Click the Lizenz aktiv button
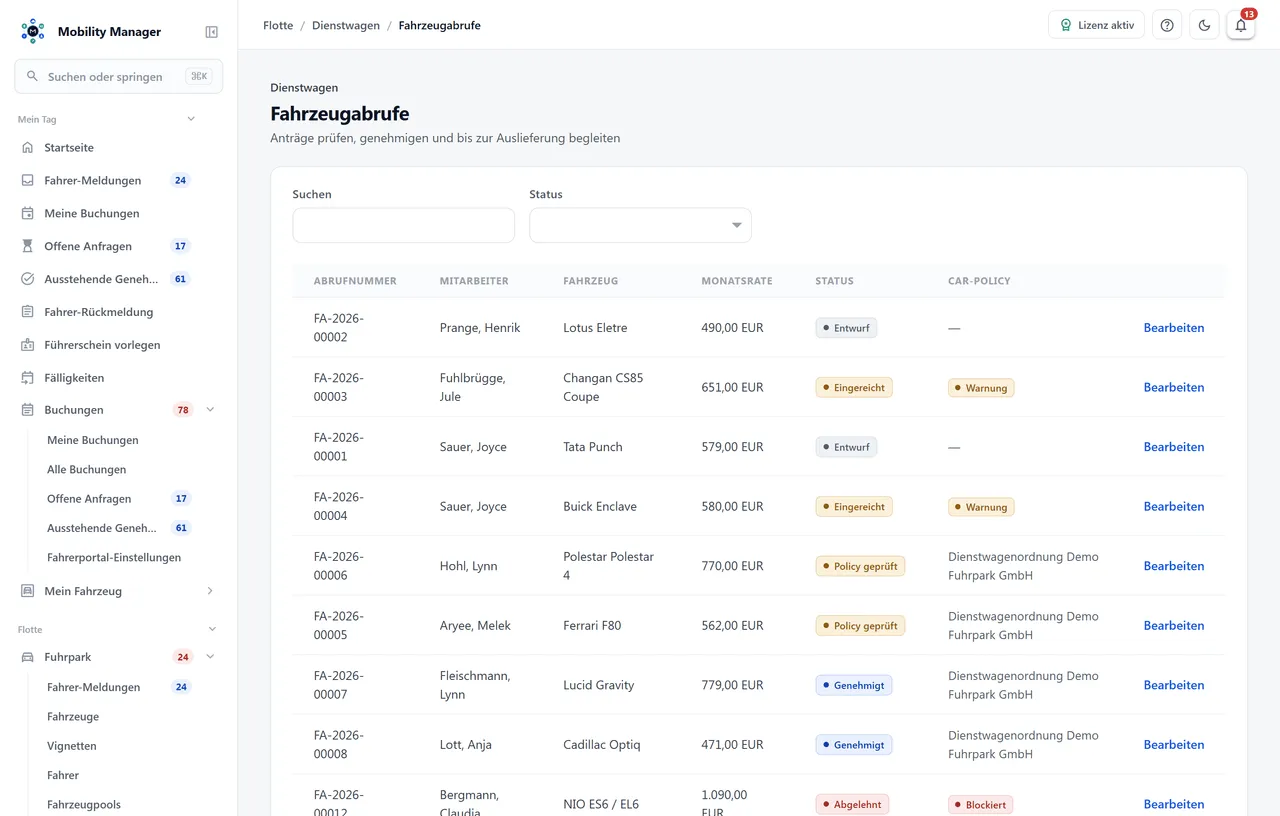This screenshot has width=1280, height=816. coord(1096,25)
